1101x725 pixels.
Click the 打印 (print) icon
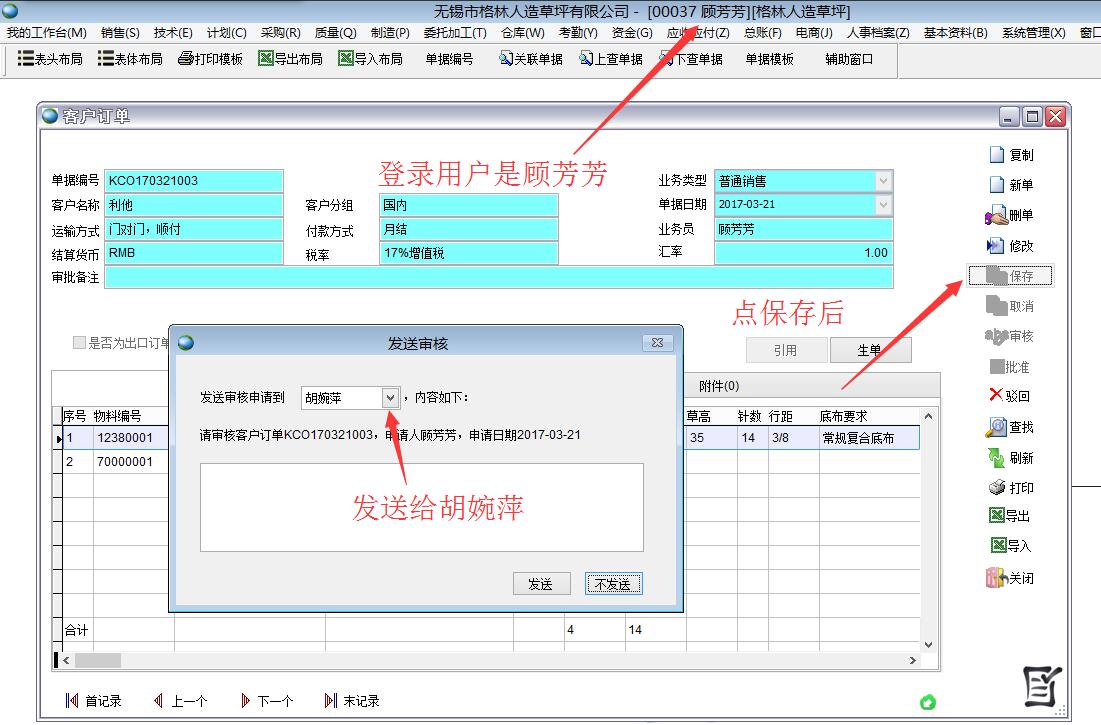coord(996,488)
